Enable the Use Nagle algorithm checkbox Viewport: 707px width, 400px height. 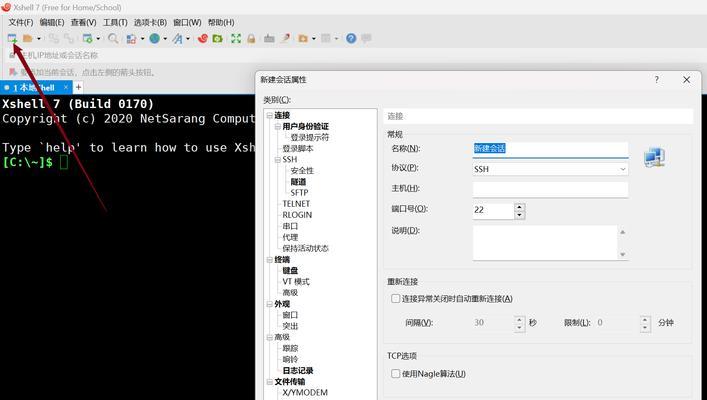point(395,373)
